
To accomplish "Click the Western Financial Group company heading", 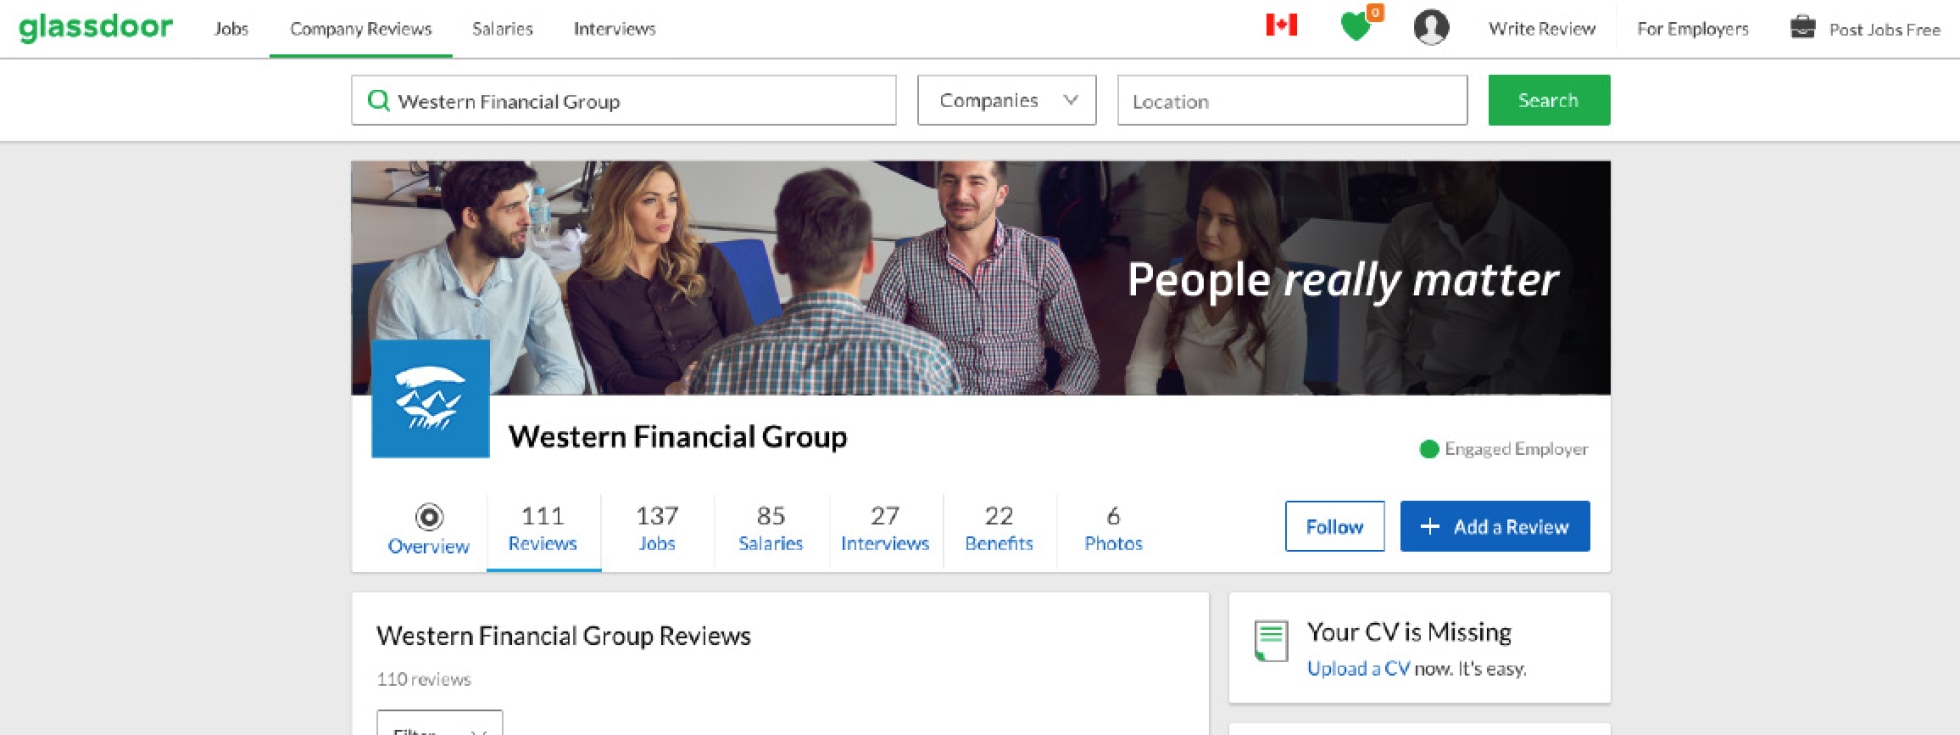I will click(678, 437).
